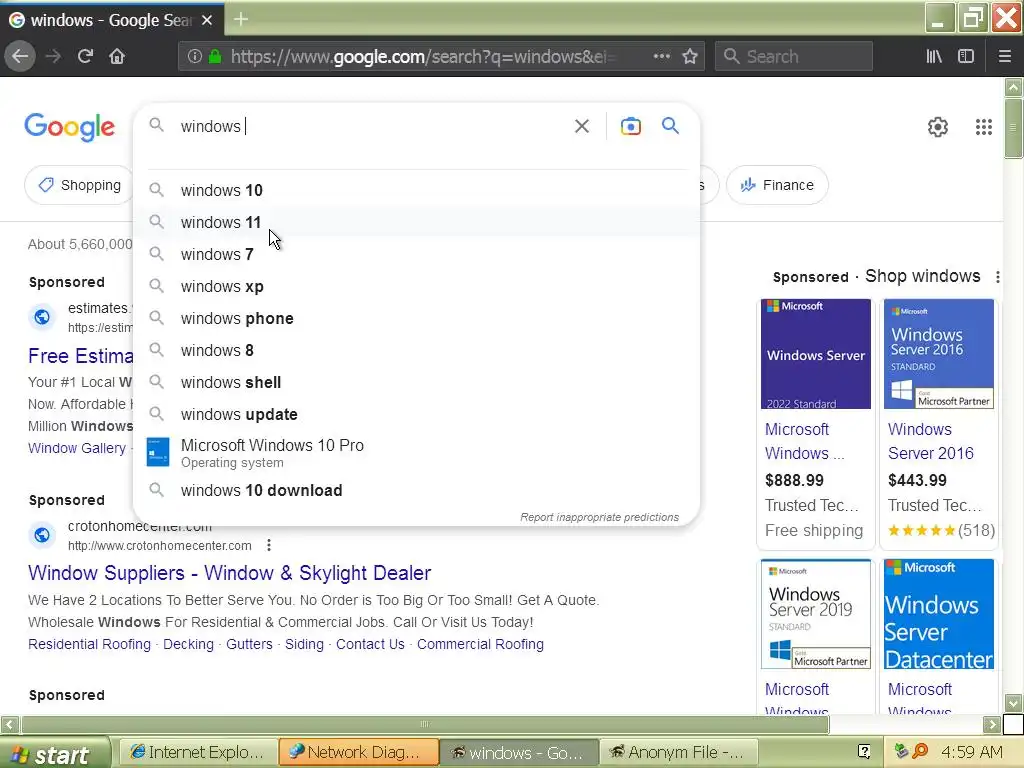Open options dots next to Shop windows
Screen dimensions: 1024x768
point(997,277)
